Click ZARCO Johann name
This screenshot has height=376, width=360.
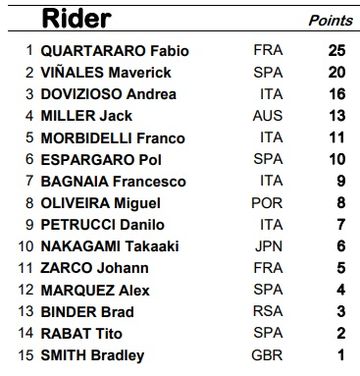tap(94, 268)
